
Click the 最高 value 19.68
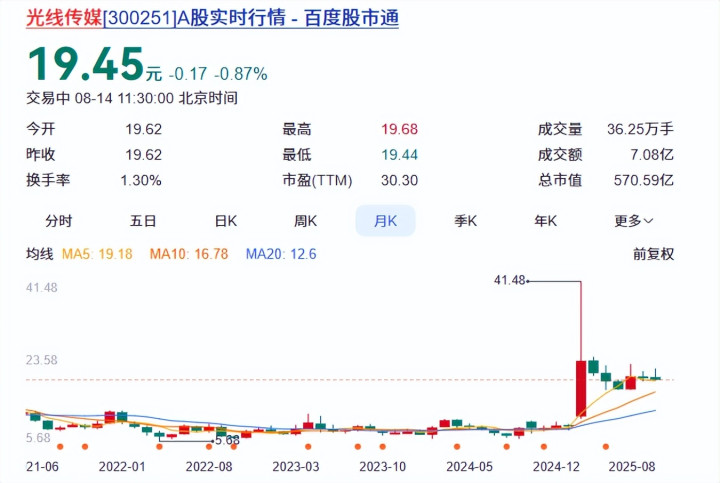point(399,129)
